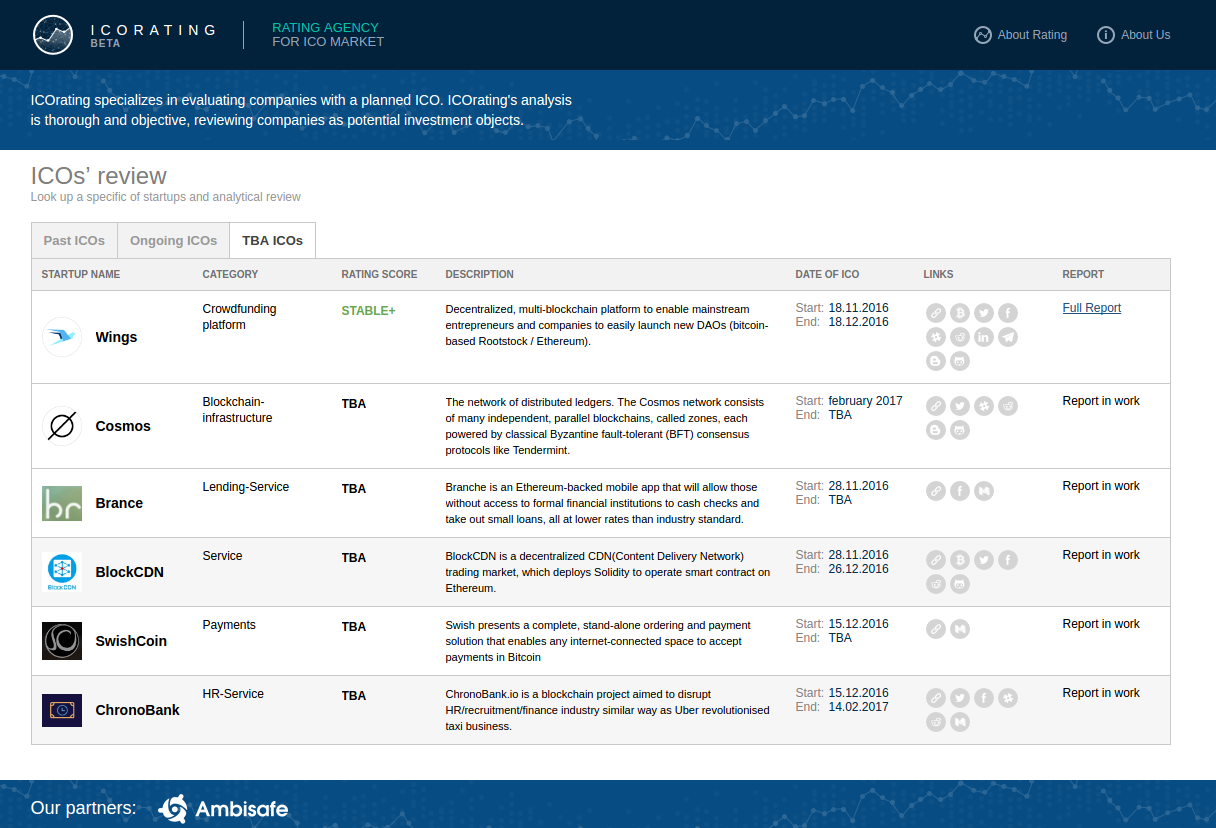Visit the BlockCDN Twitter icon
The height and width of the screenshot is (828, 1216).
coord(984,560)
